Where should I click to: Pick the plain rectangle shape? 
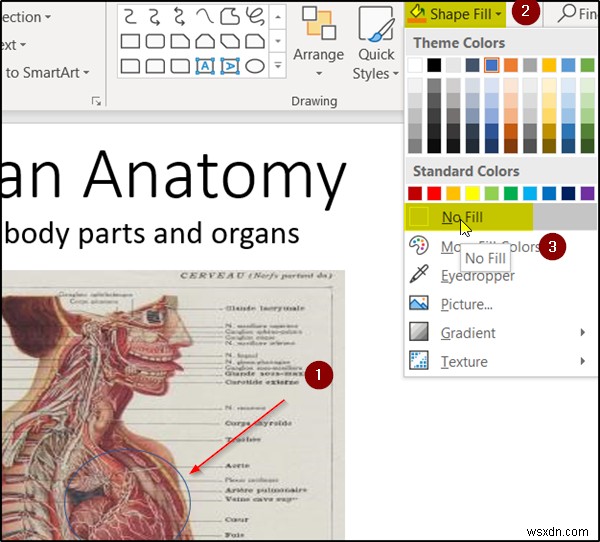(x=130, y=41)
